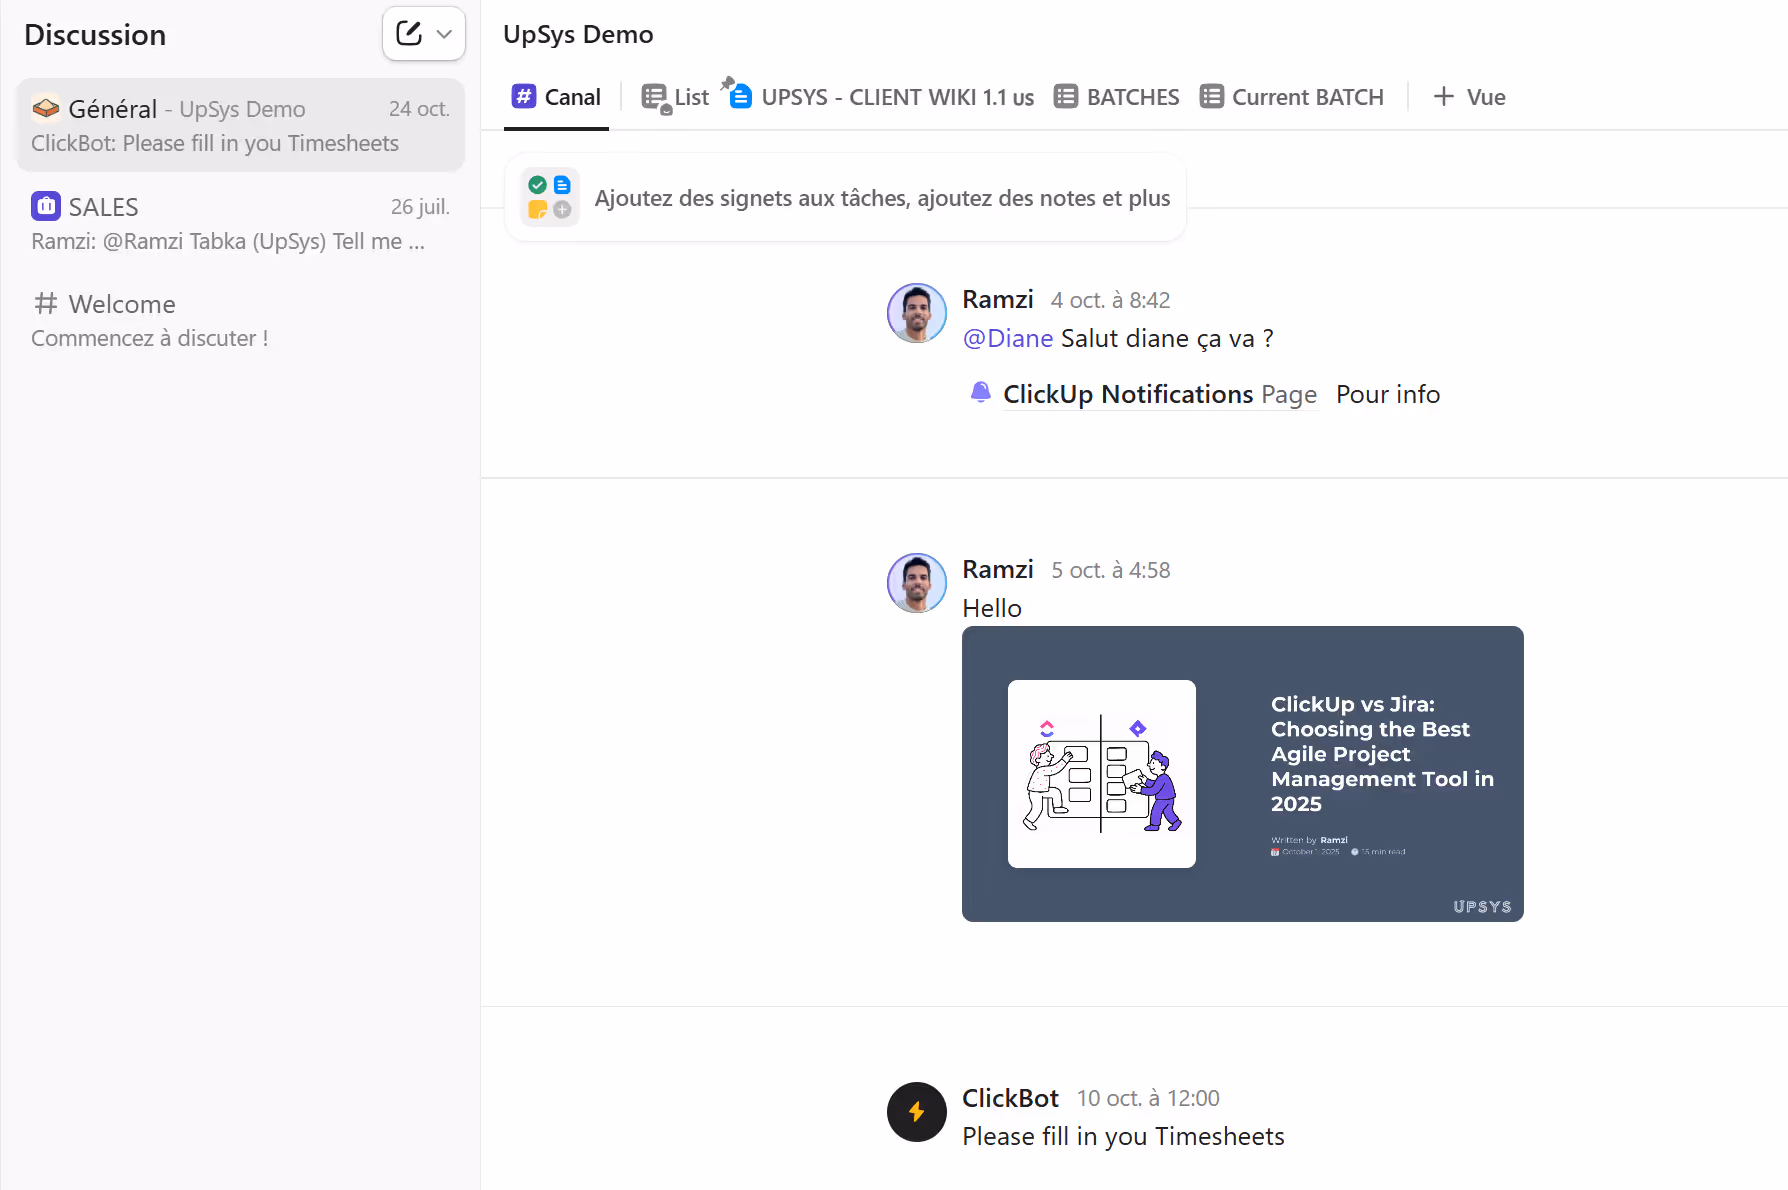Open the ClickUp vs Jira article image

(1242, 773)
